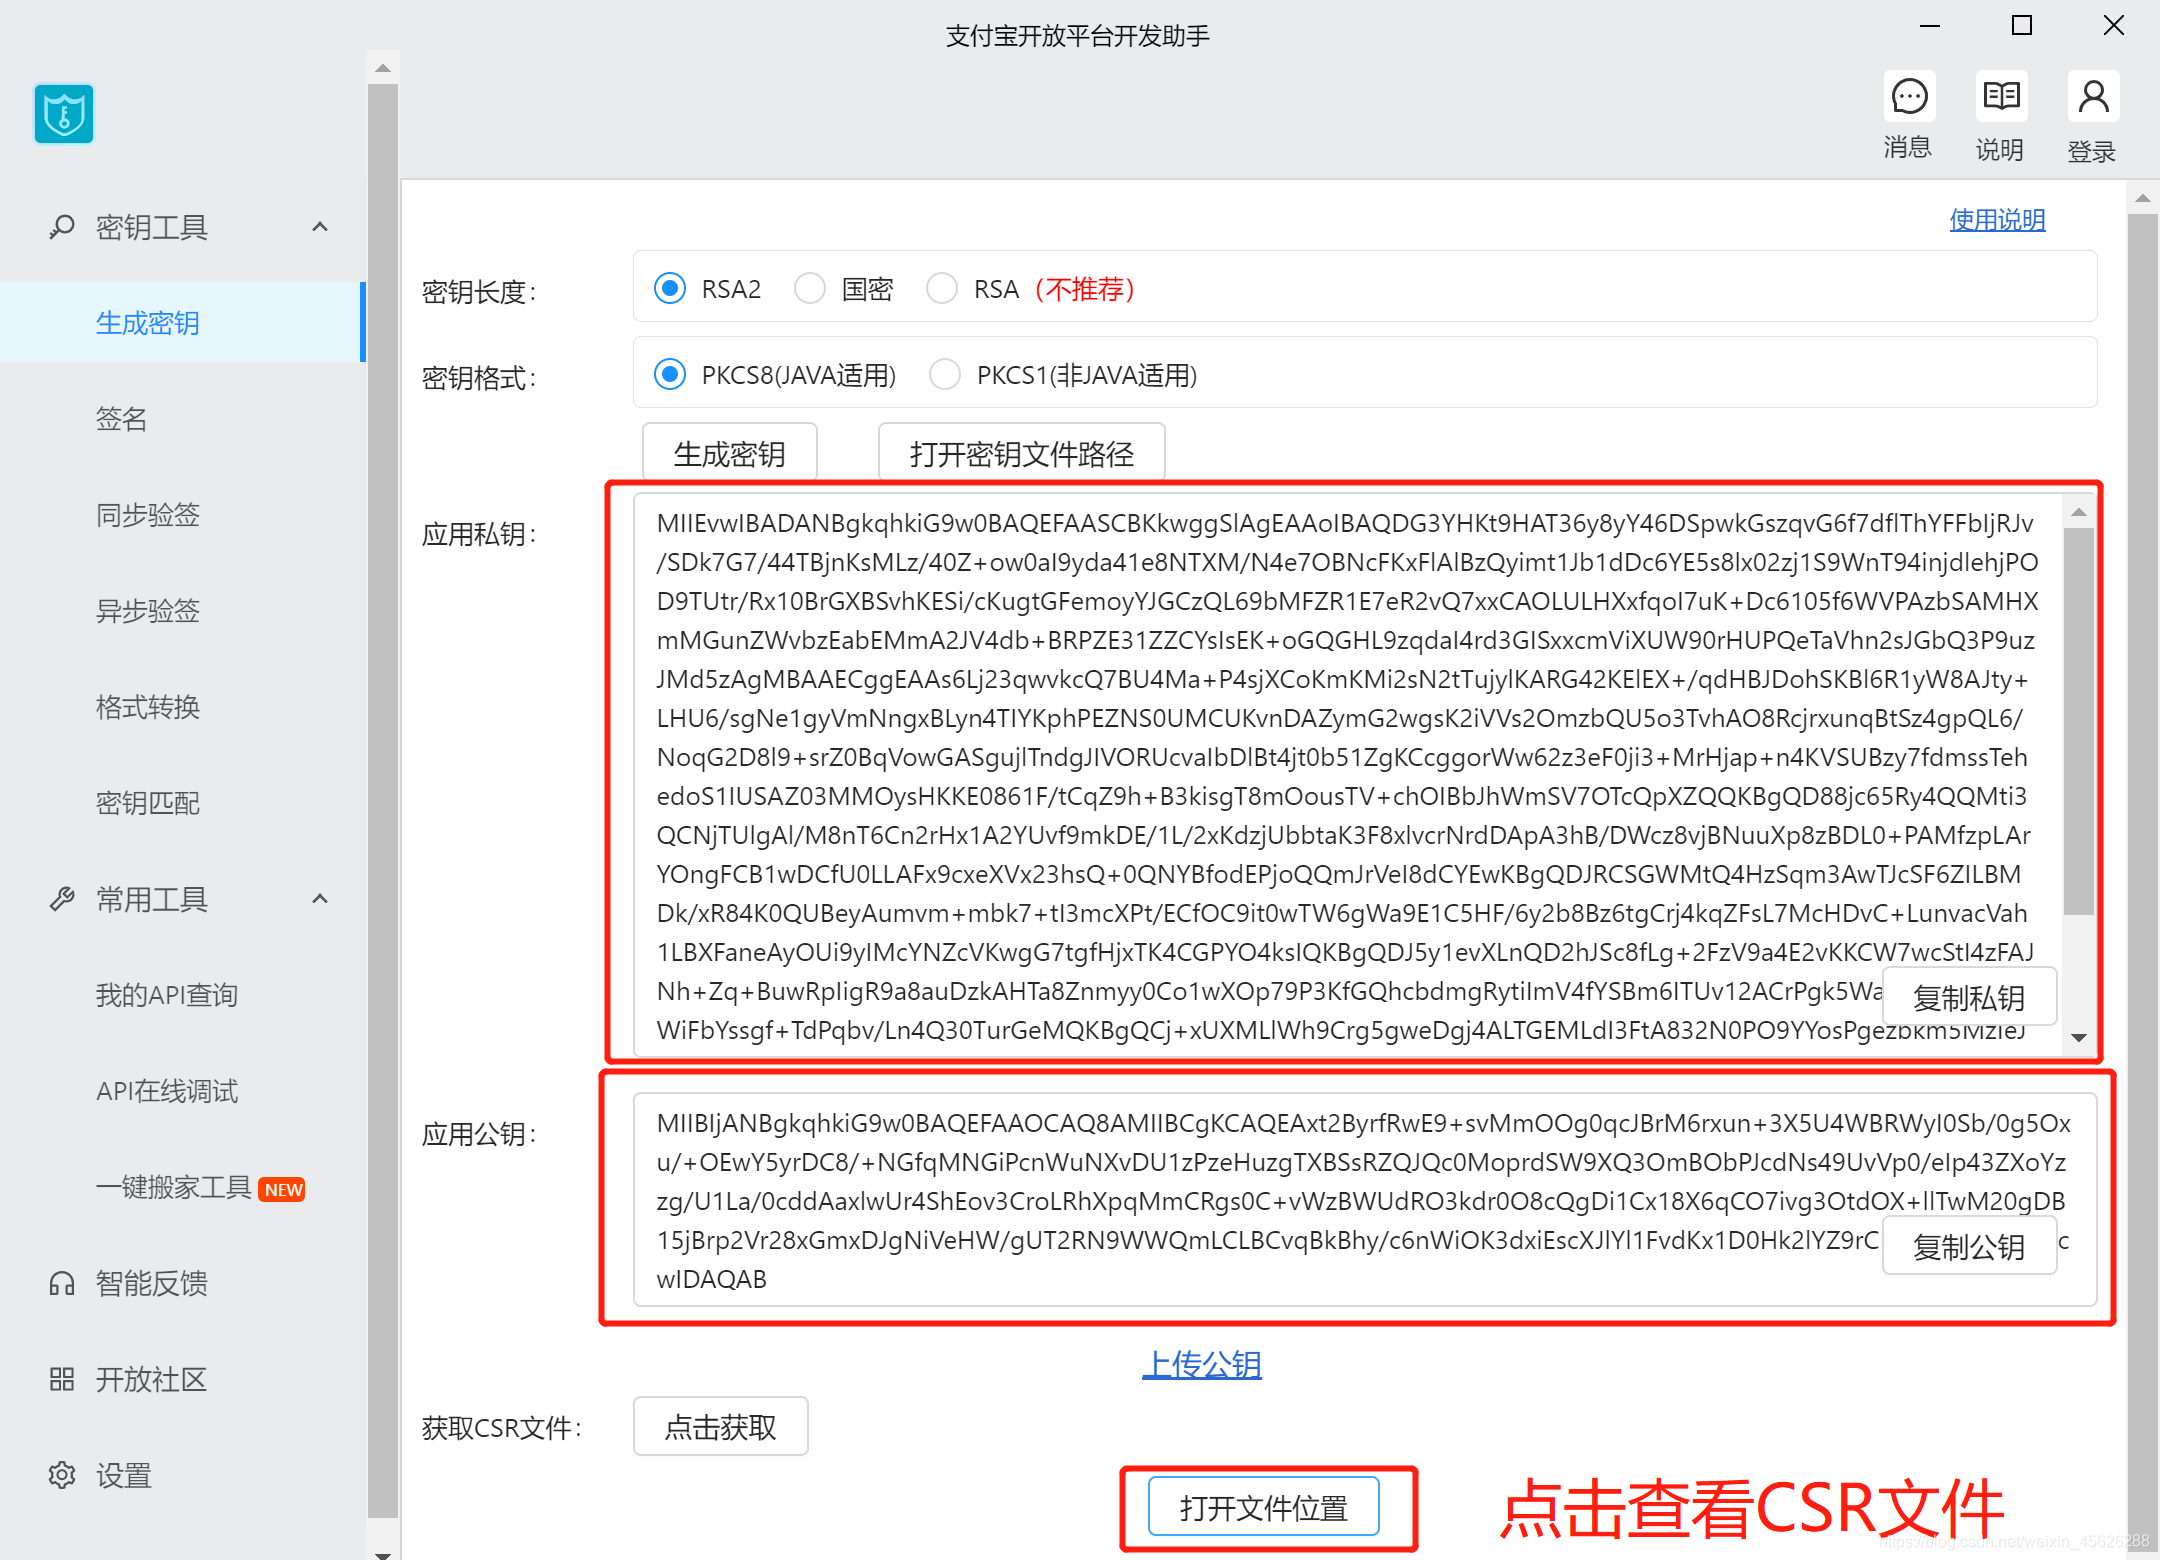
Task: Open the 签名 sidebar item
Action: 122,419
